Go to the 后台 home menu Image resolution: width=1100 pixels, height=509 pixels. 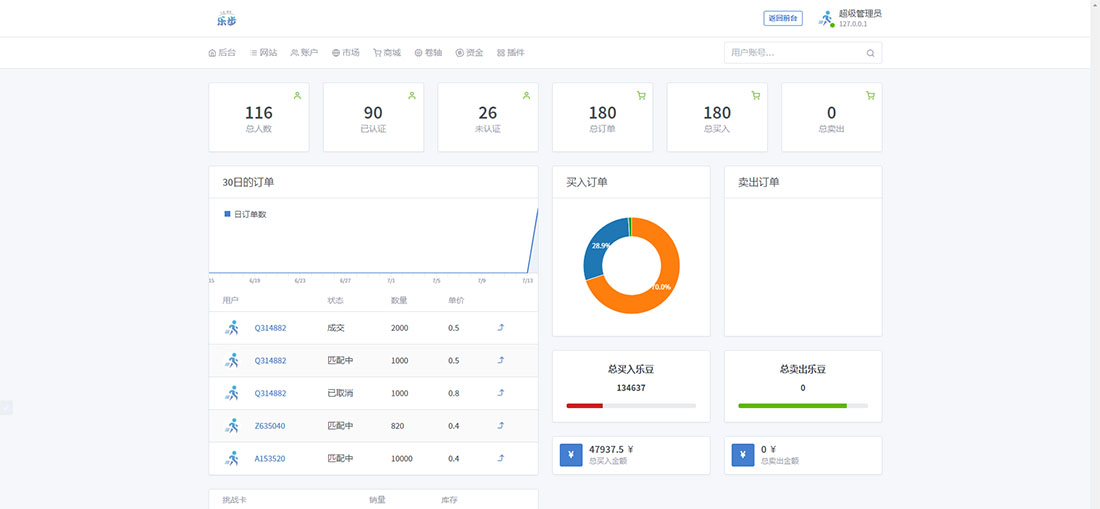222,53
